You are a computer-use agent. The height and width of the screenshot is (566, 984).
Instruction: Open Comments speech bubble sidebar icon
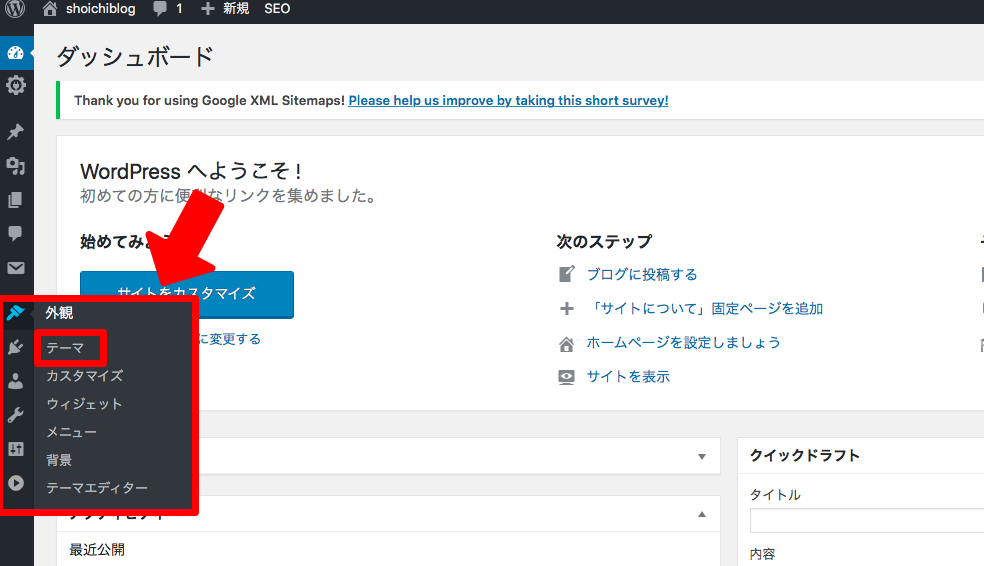[16, 233]
